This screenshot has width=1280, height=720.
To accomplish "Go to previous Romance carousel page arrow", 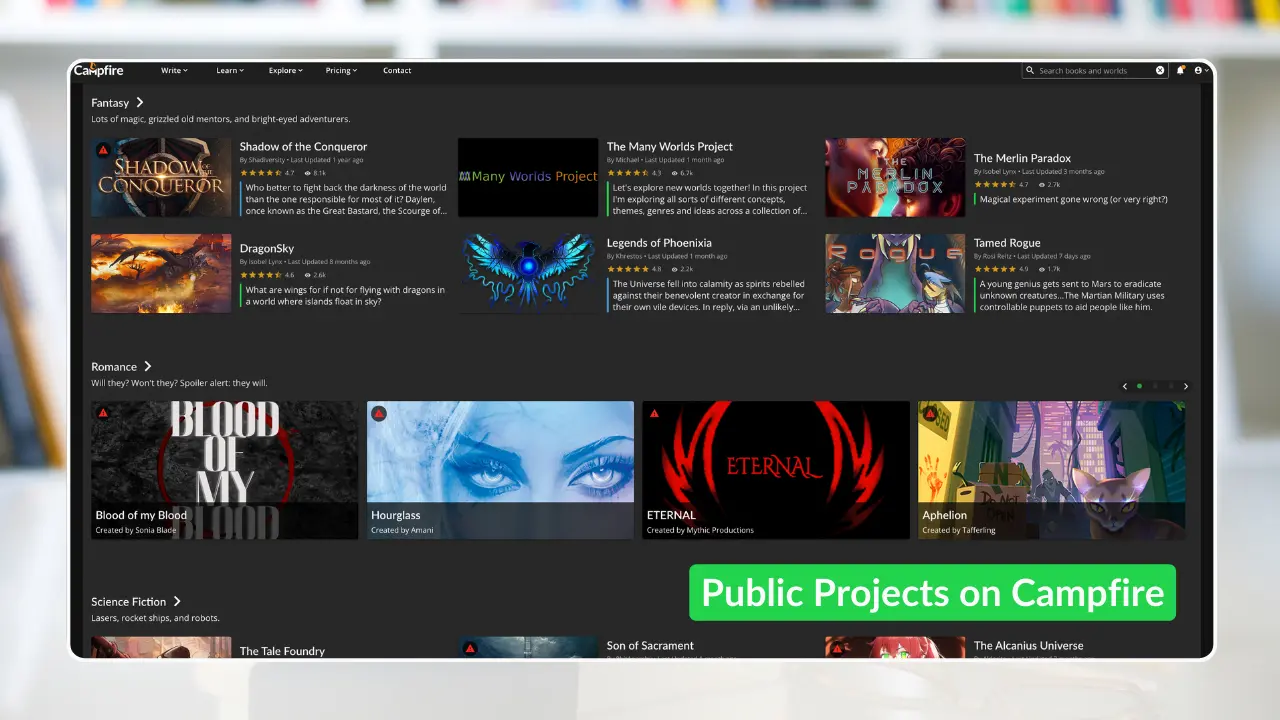I will 1125,386.
